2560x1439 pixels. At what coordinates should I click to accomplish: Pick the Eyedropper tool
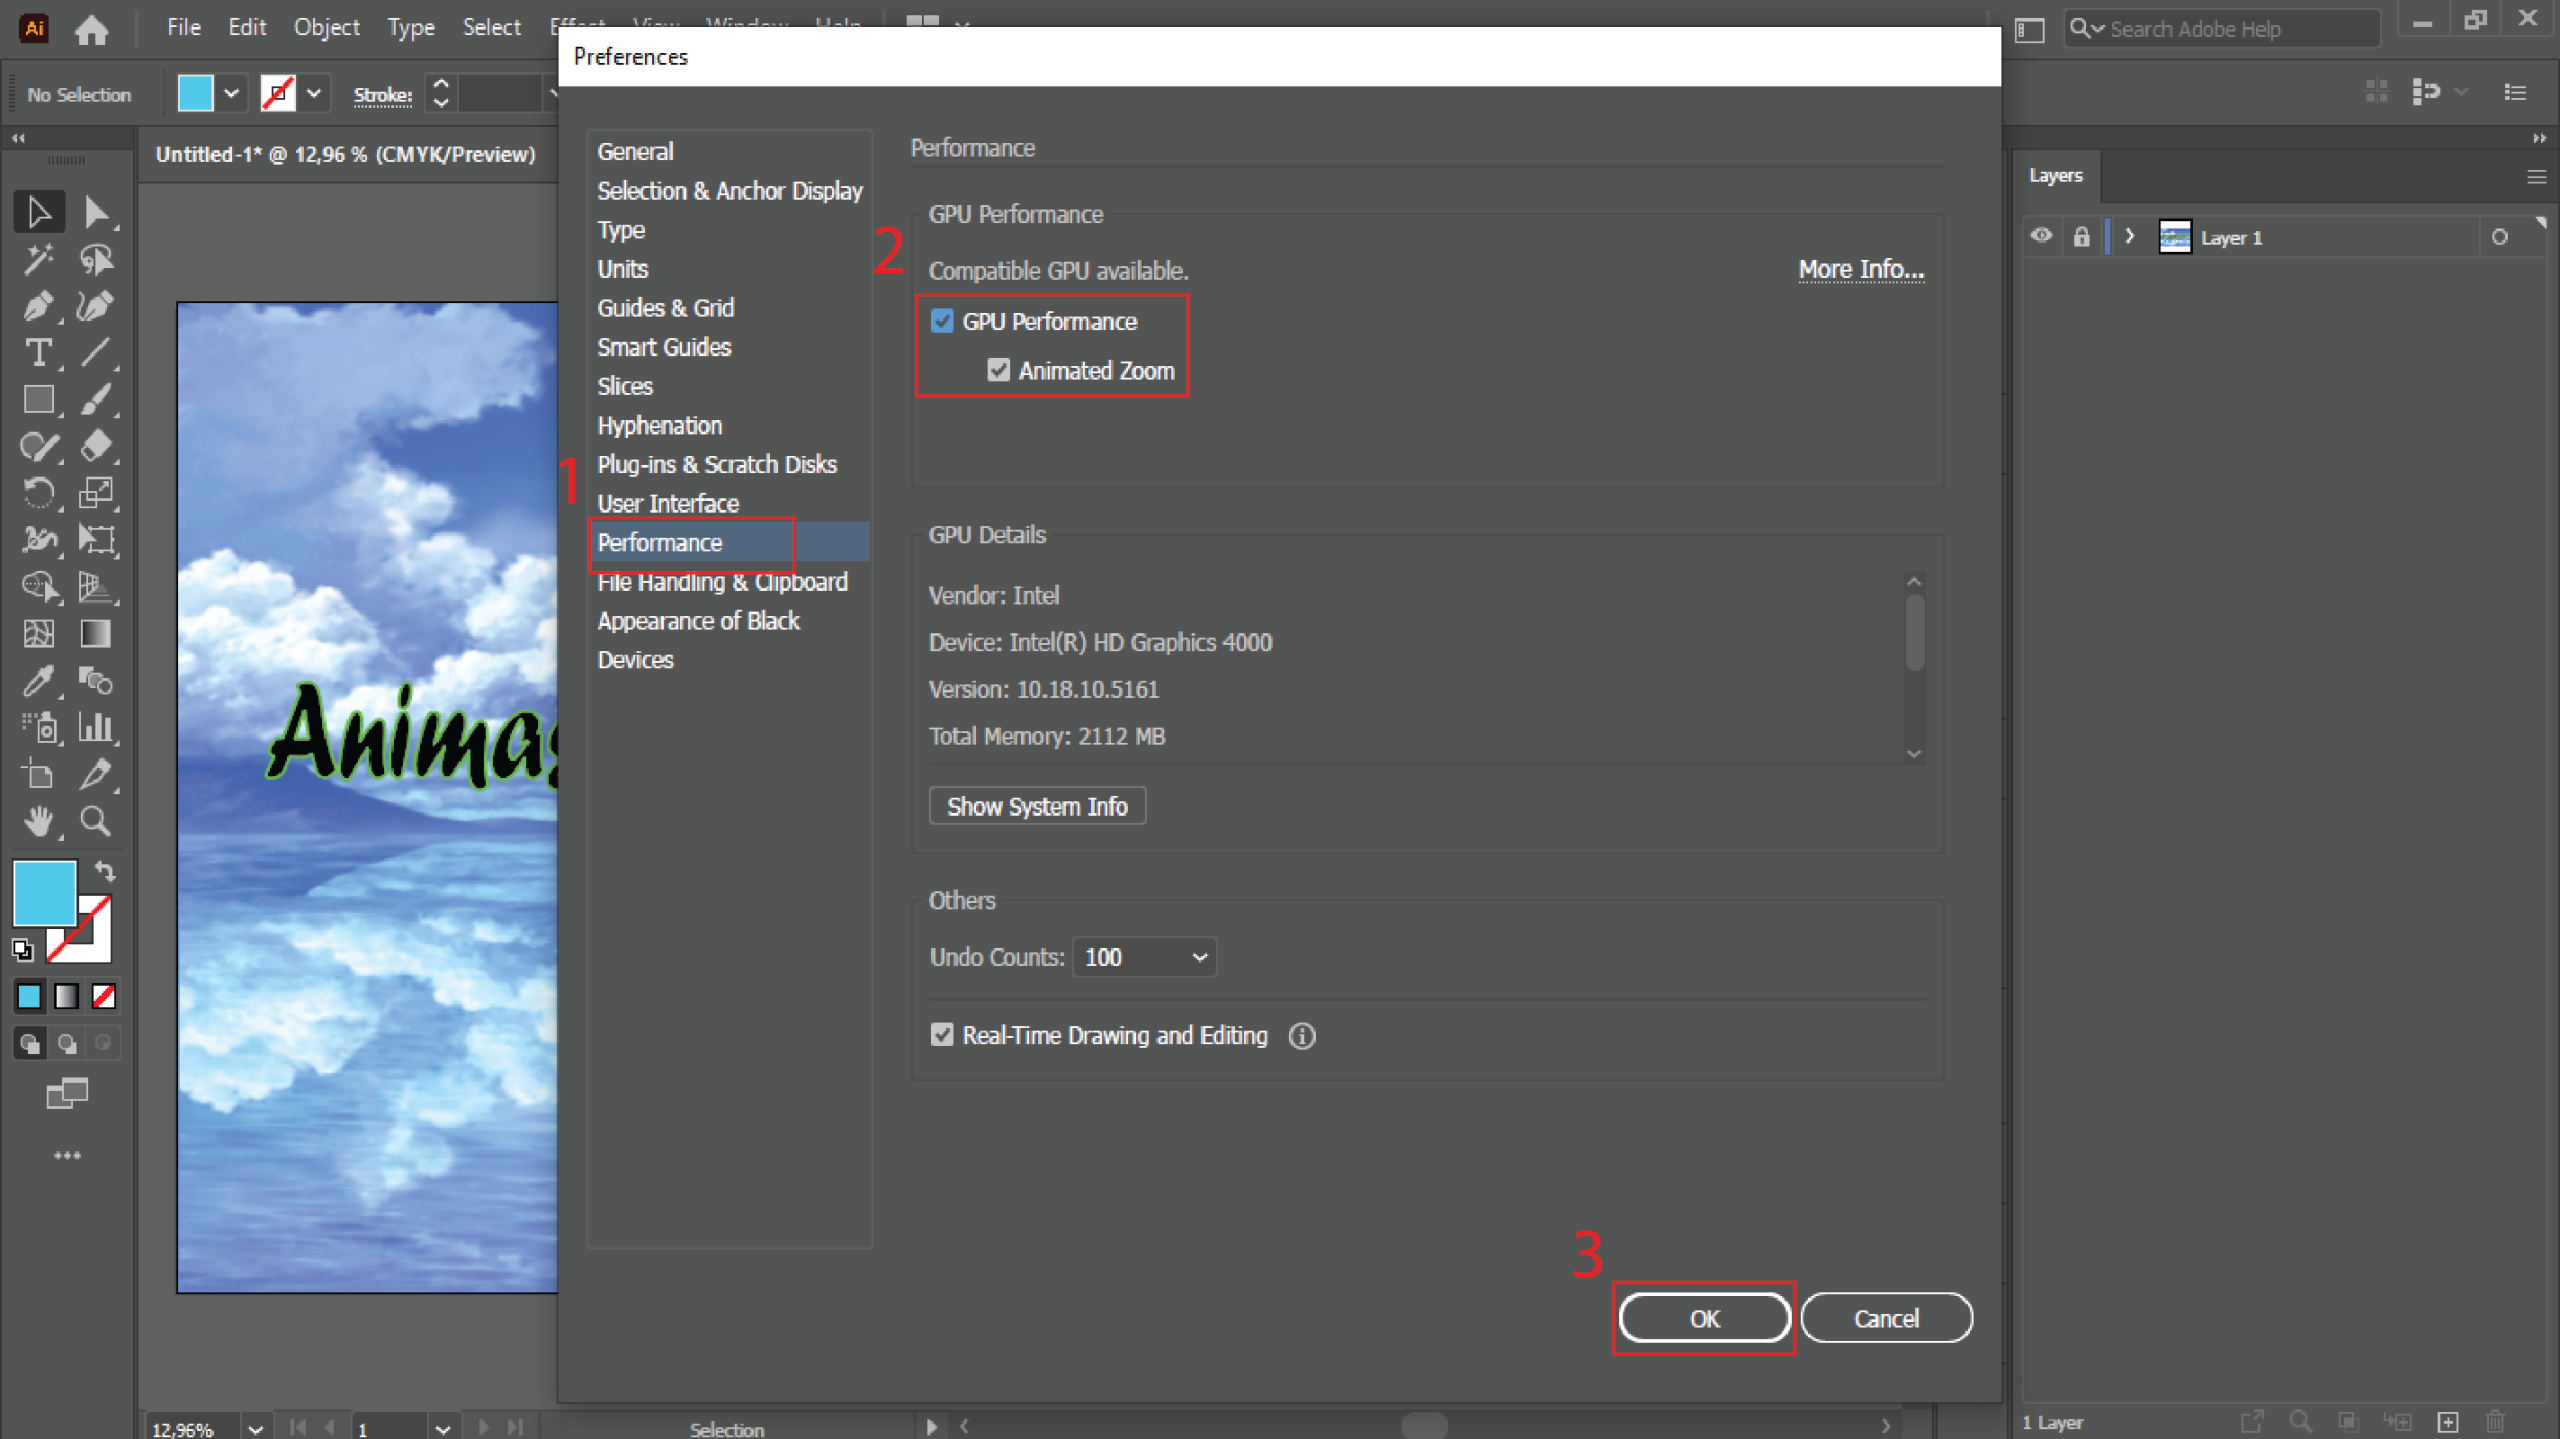(39, 681)
